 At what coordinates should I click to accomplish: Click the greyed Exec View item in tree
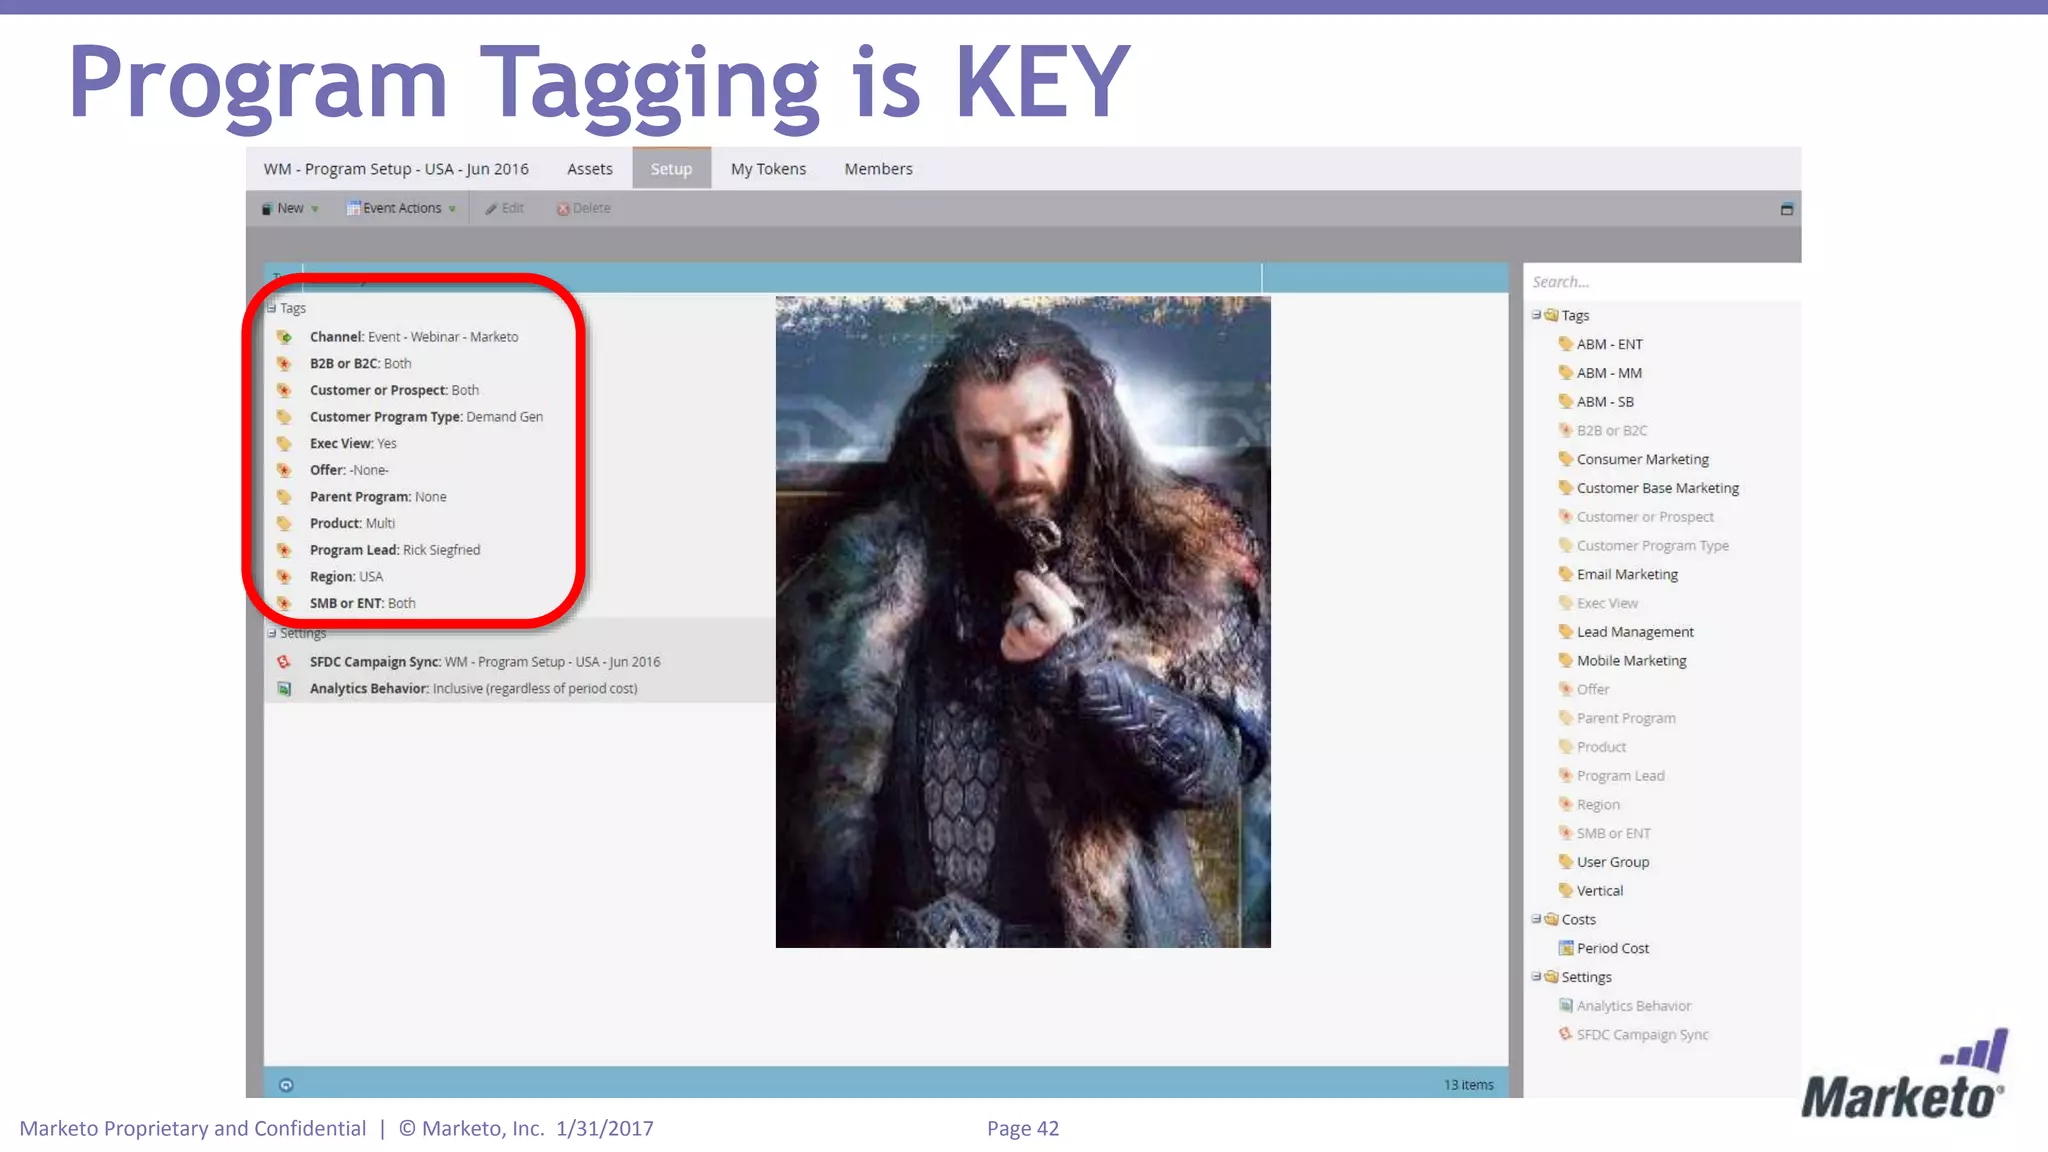(x=1607, y=603)
